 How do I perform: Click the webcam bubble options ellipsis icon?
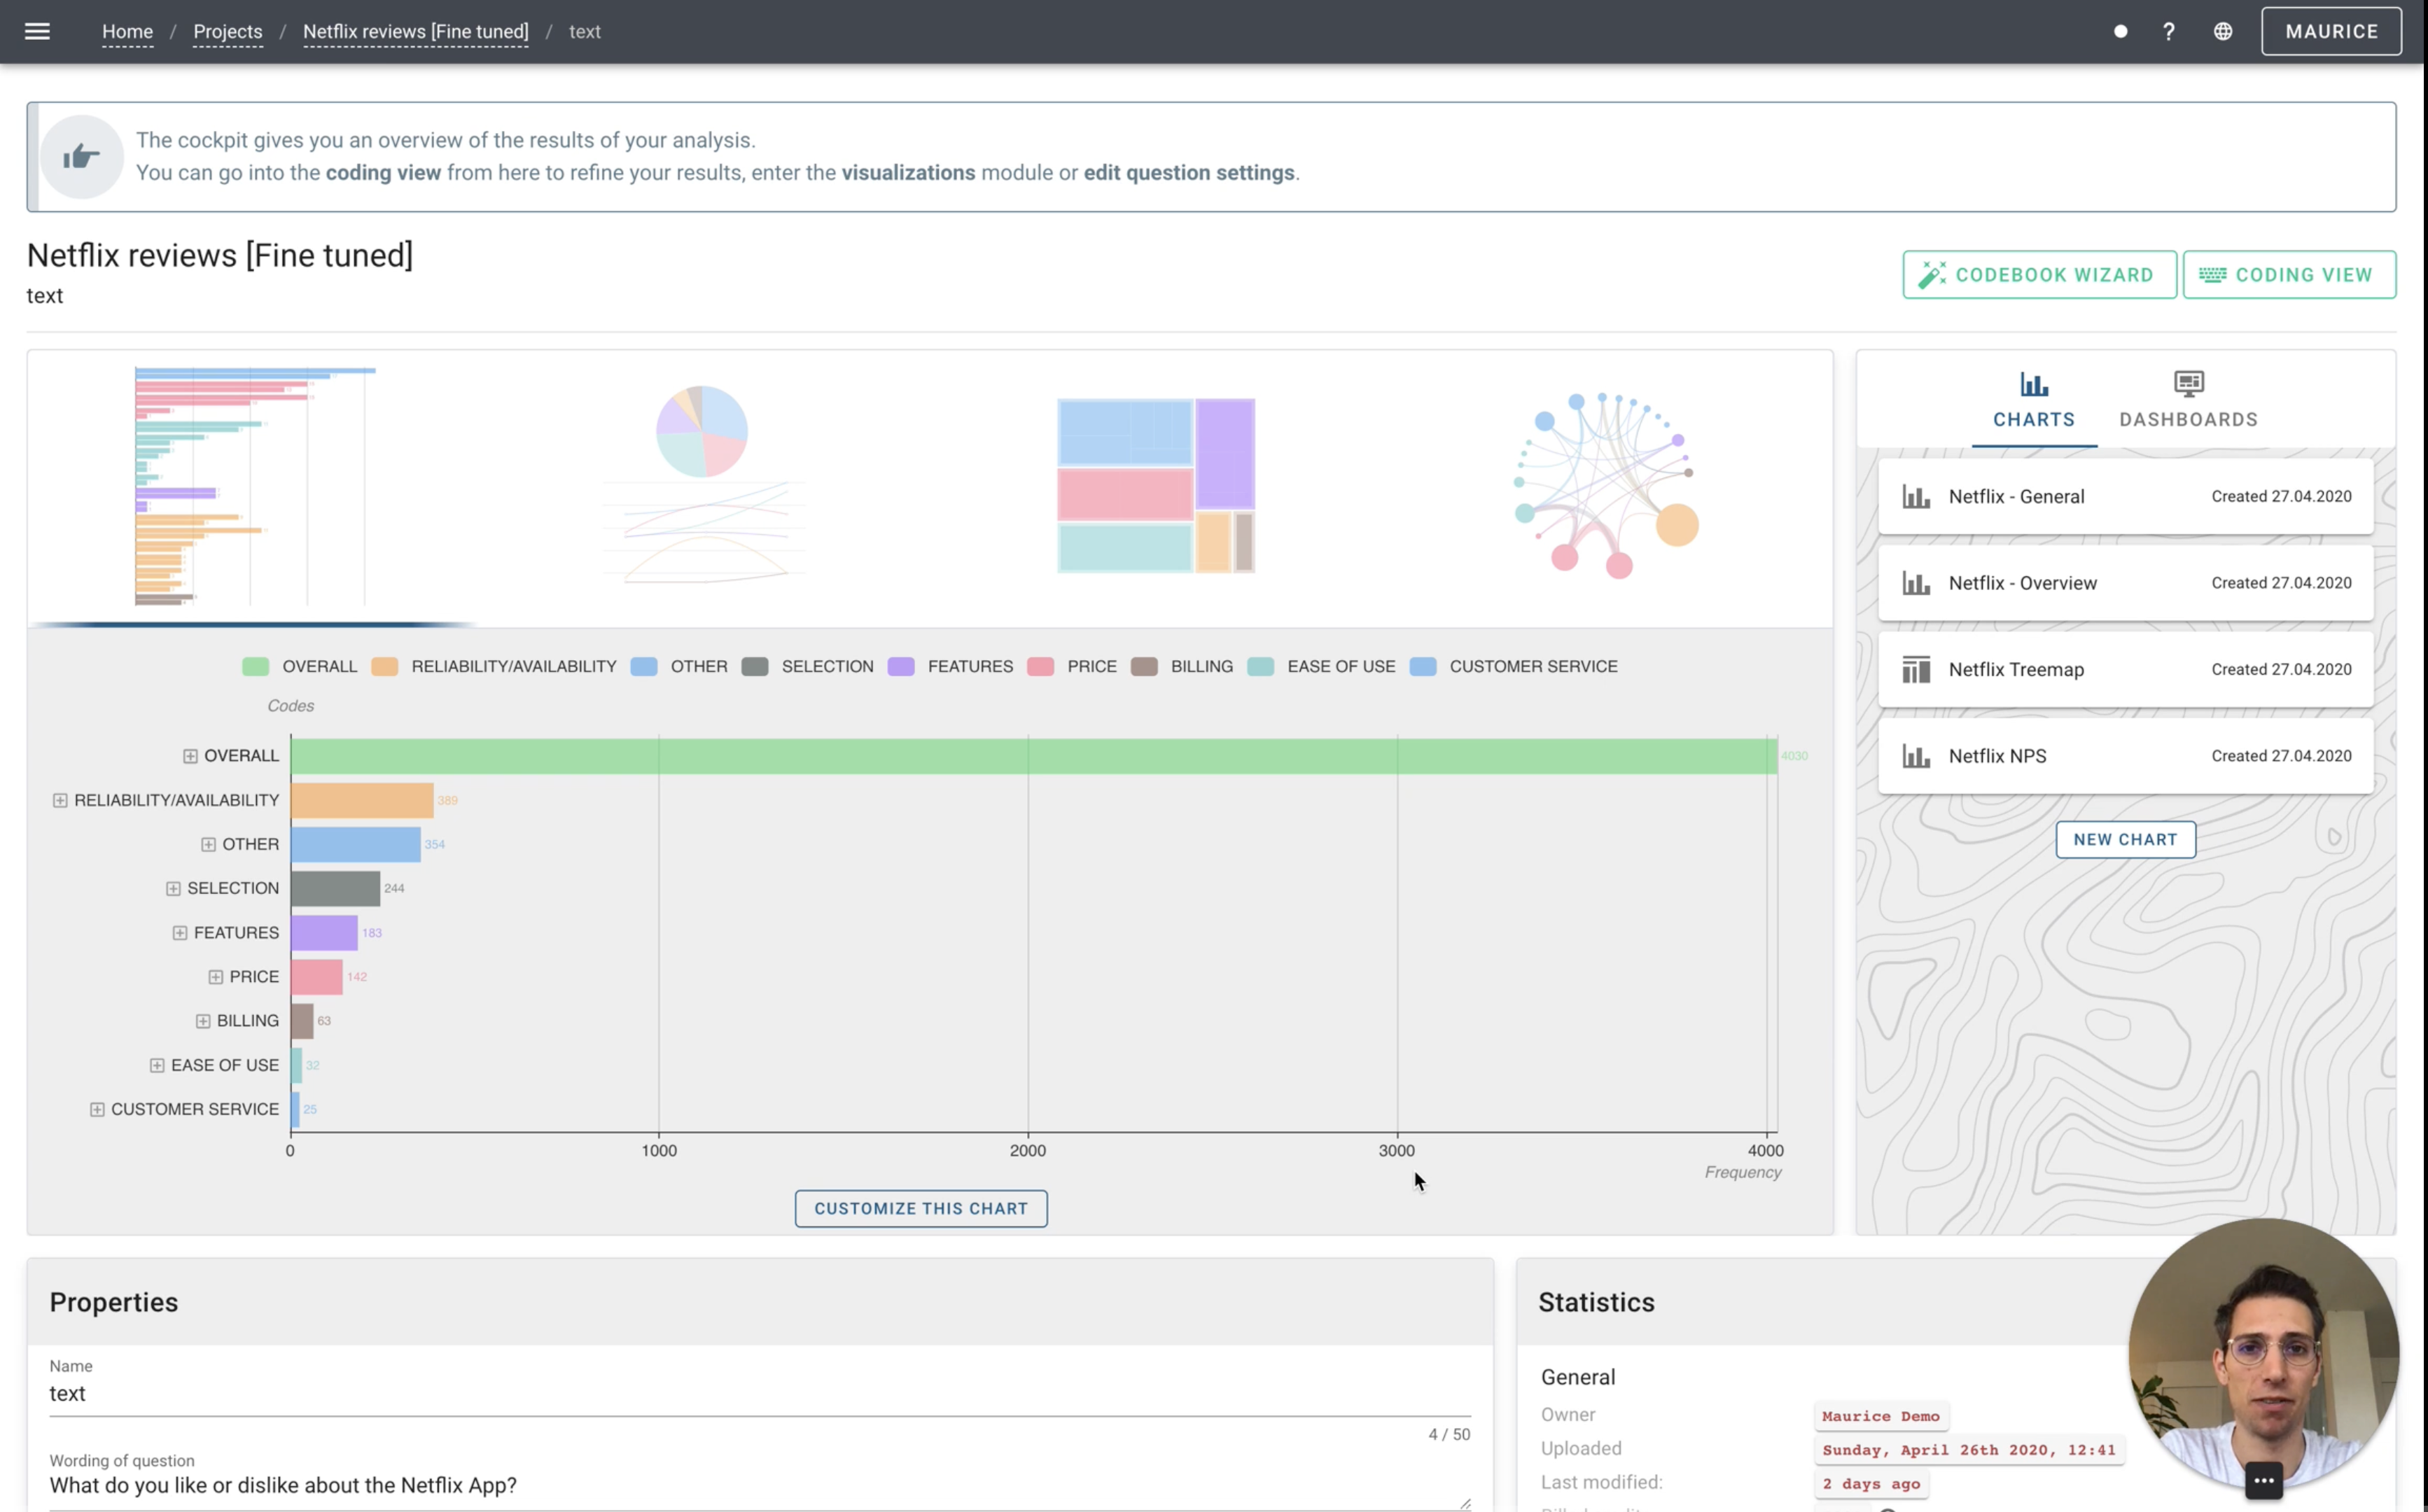[x=2263, y=1480]
